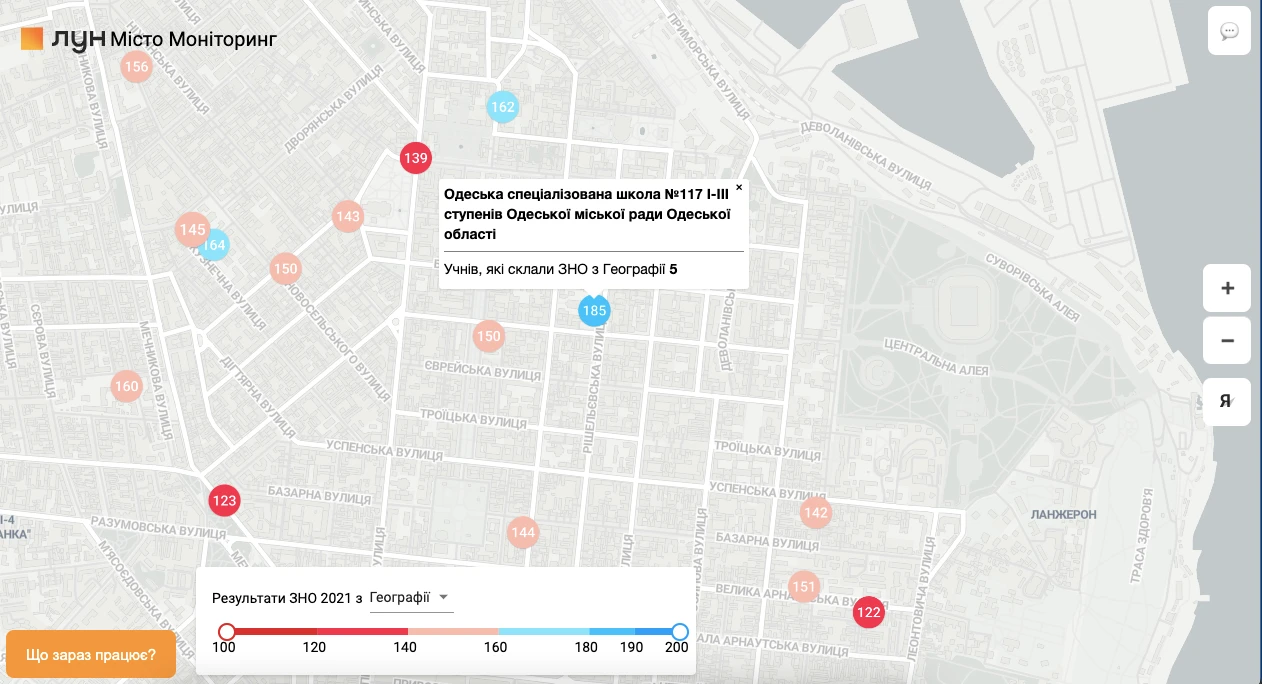Click the pink marker labeled 156
Viewport: 1262px width, 684px height.
click(136, 68)
